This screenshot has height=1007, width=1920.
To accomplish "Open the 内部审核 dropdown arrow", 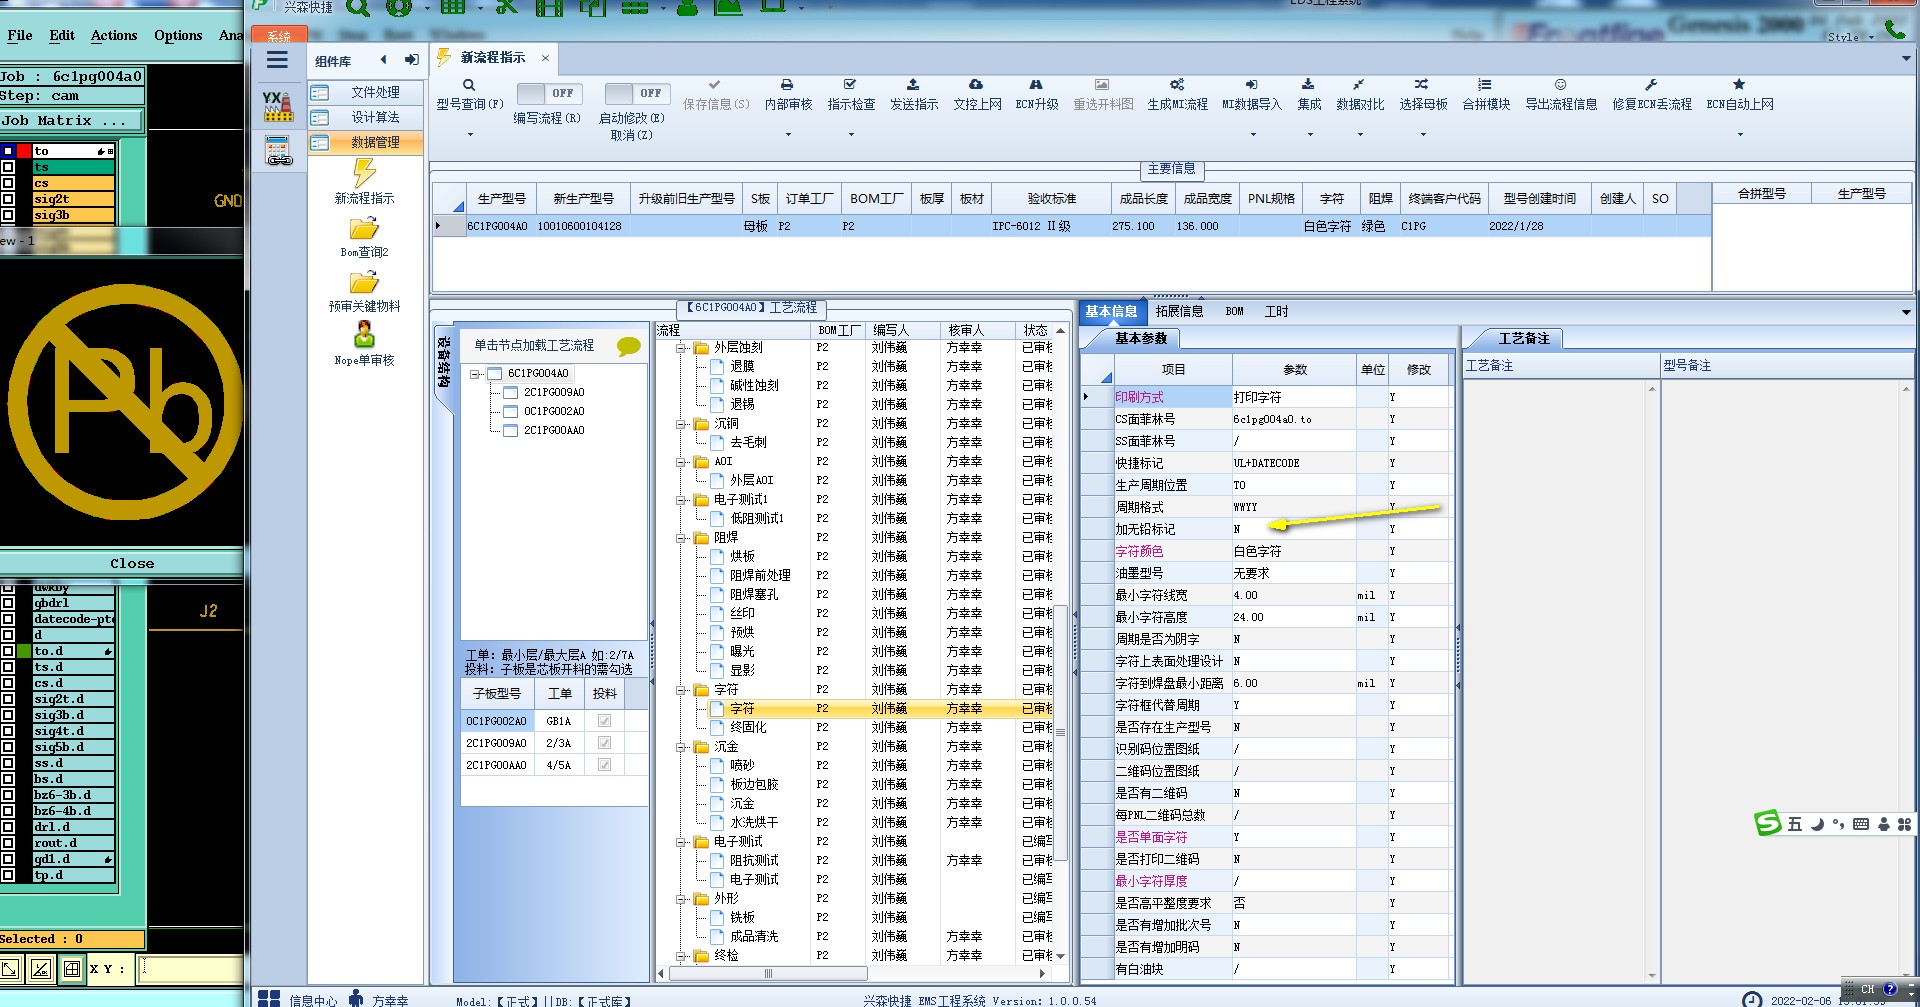I will [x=788, y=134].
